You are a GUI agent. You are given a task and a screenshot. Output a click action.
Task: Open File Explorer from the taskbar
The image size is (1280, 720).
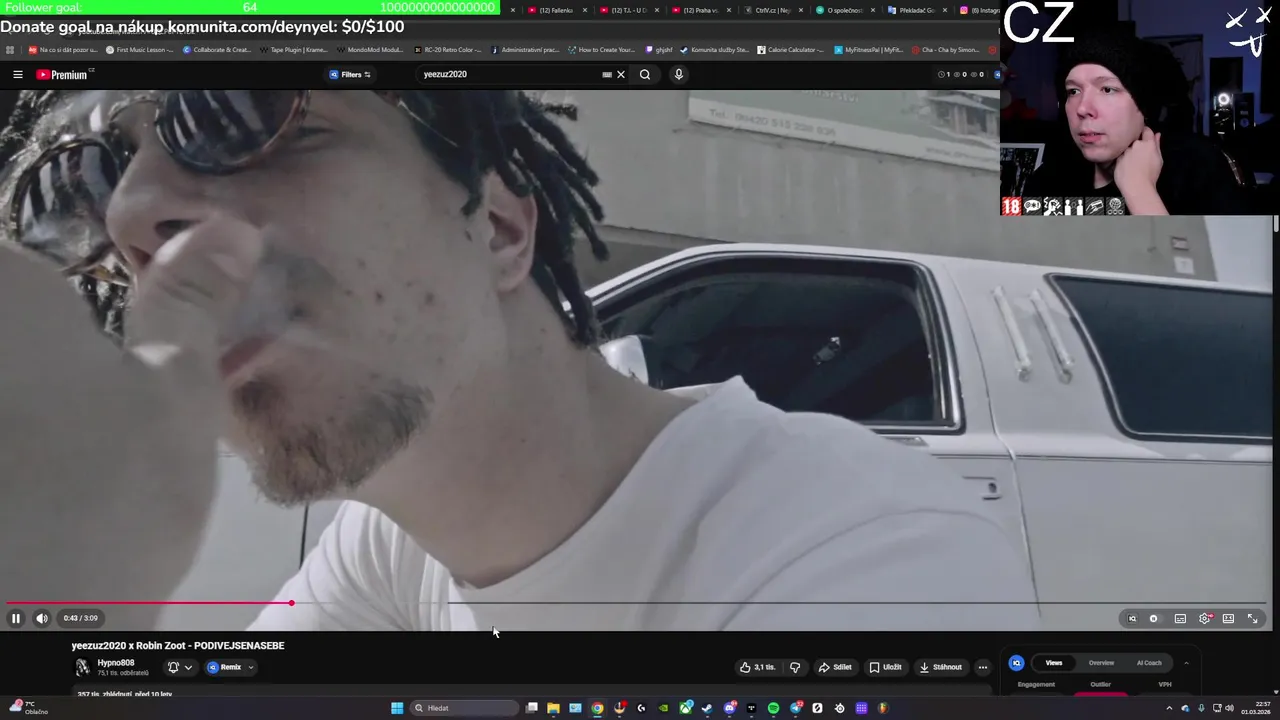point(553,708)
